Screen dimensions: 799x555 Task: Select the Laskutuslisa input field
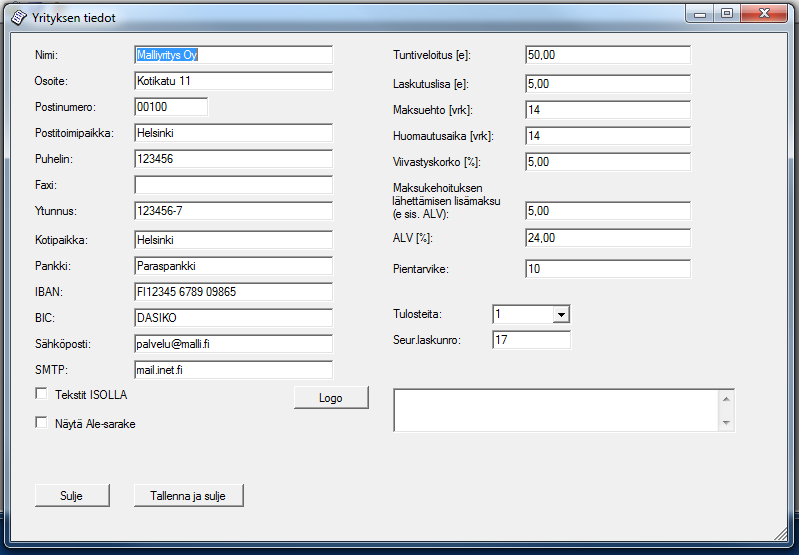608,84
